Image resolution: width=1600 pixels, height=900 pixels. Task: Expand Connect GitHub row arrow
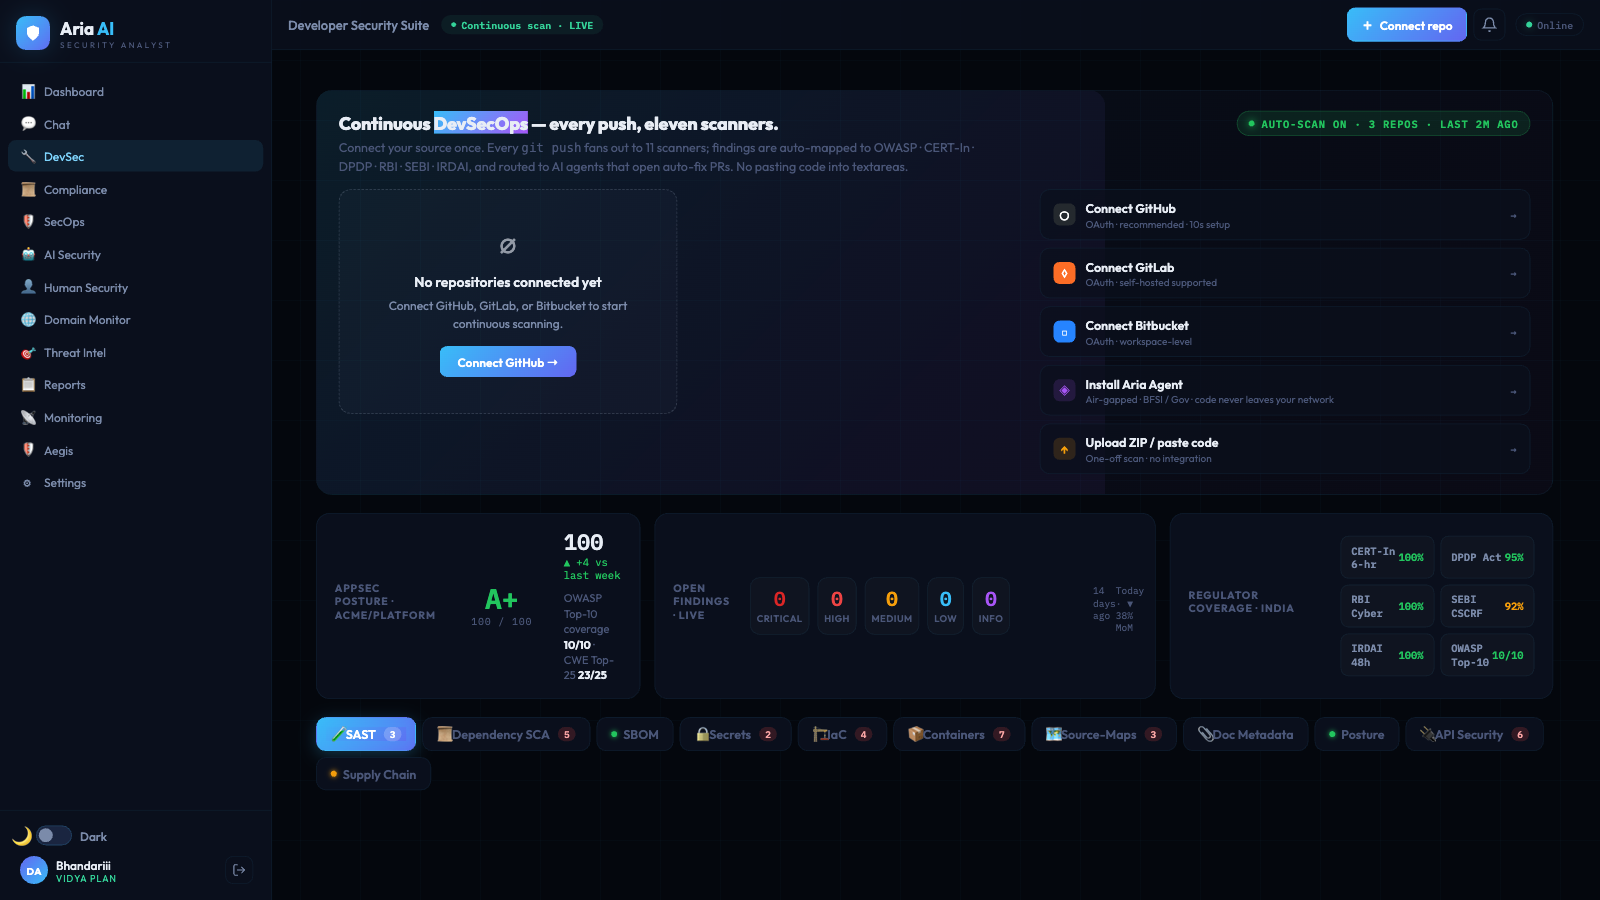(x=1513, y=215)
